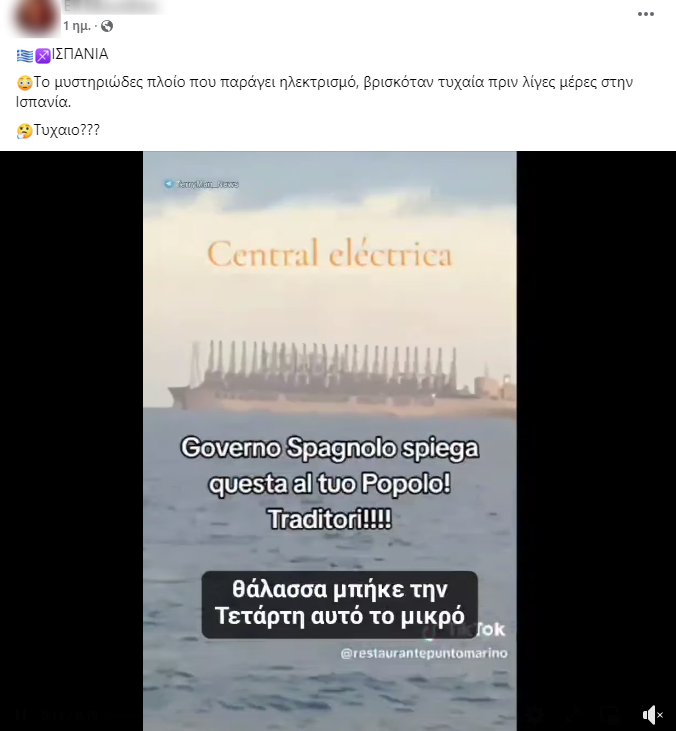Viewport: 676px width, 731px height.
Task: Click the faint 0:11 / 0:19 time display
Action: 69,715
